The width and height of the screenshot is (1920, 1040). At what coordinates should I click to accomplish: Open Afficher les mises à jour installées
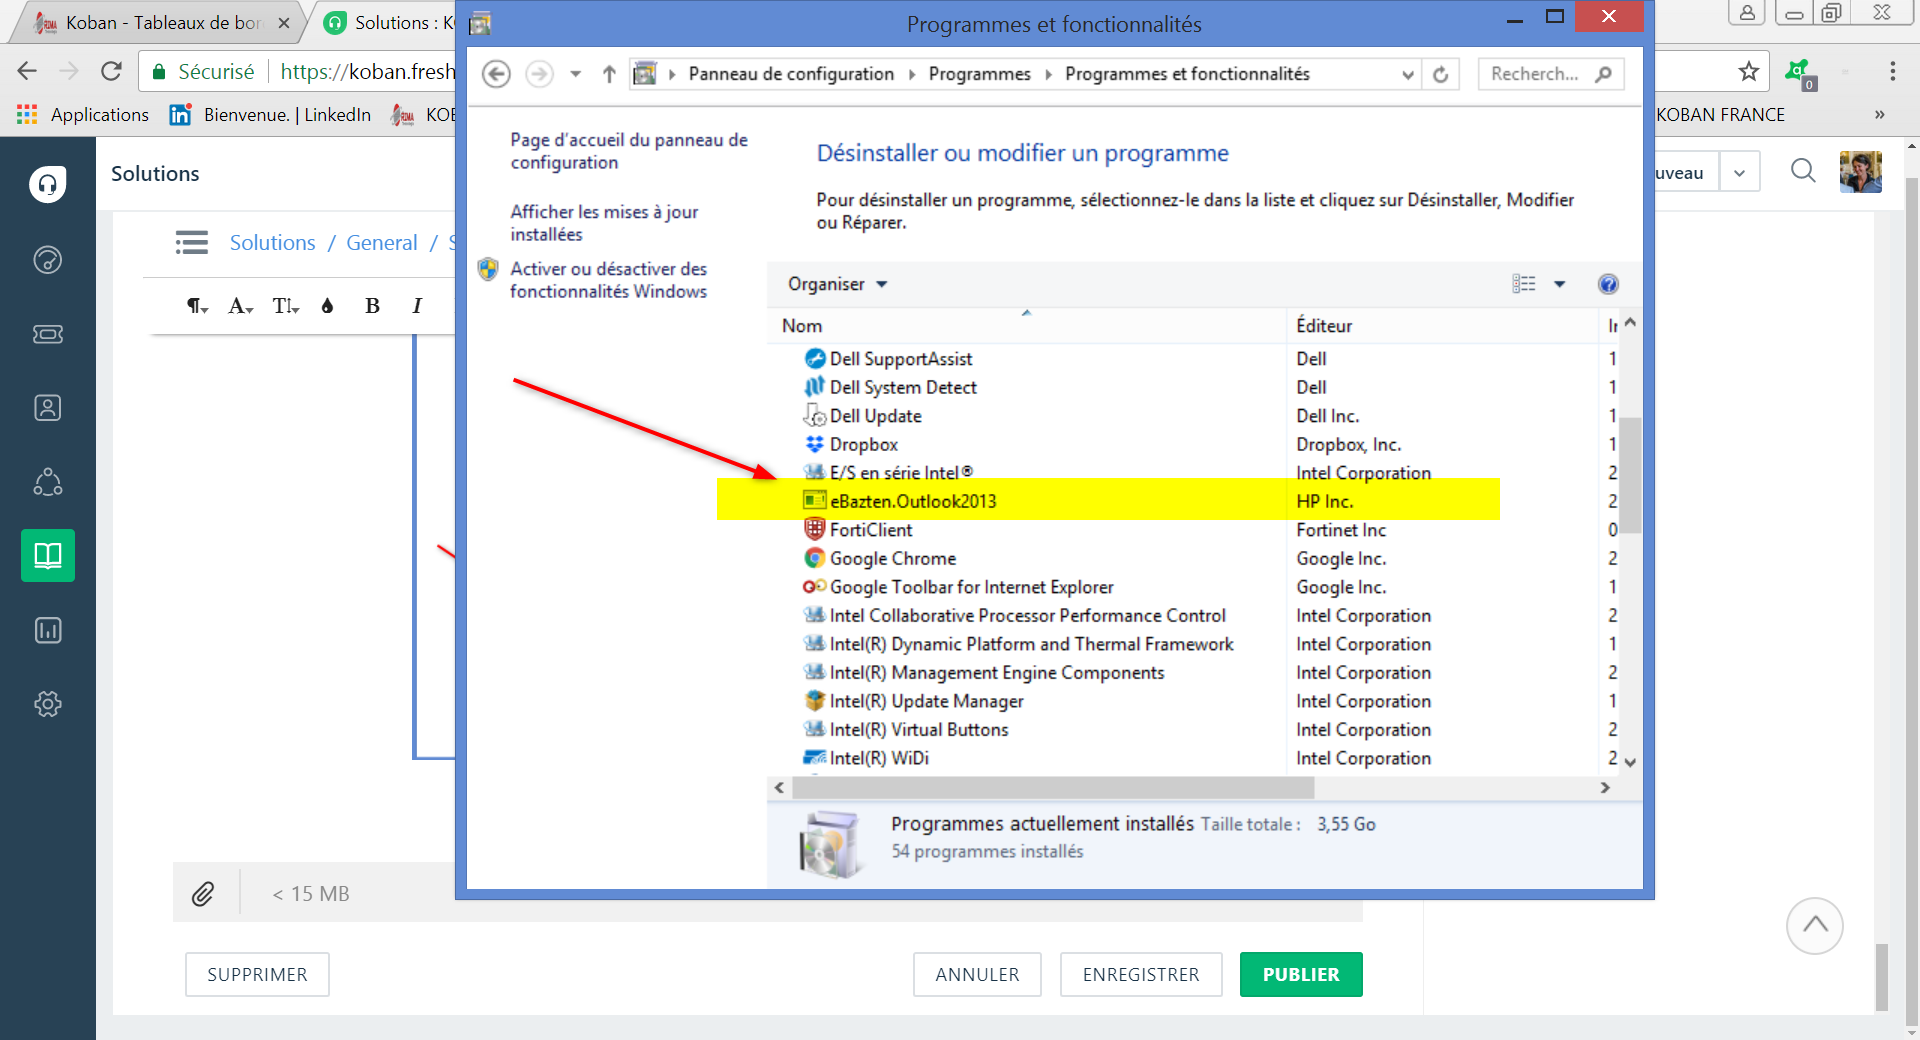[604, 223]
